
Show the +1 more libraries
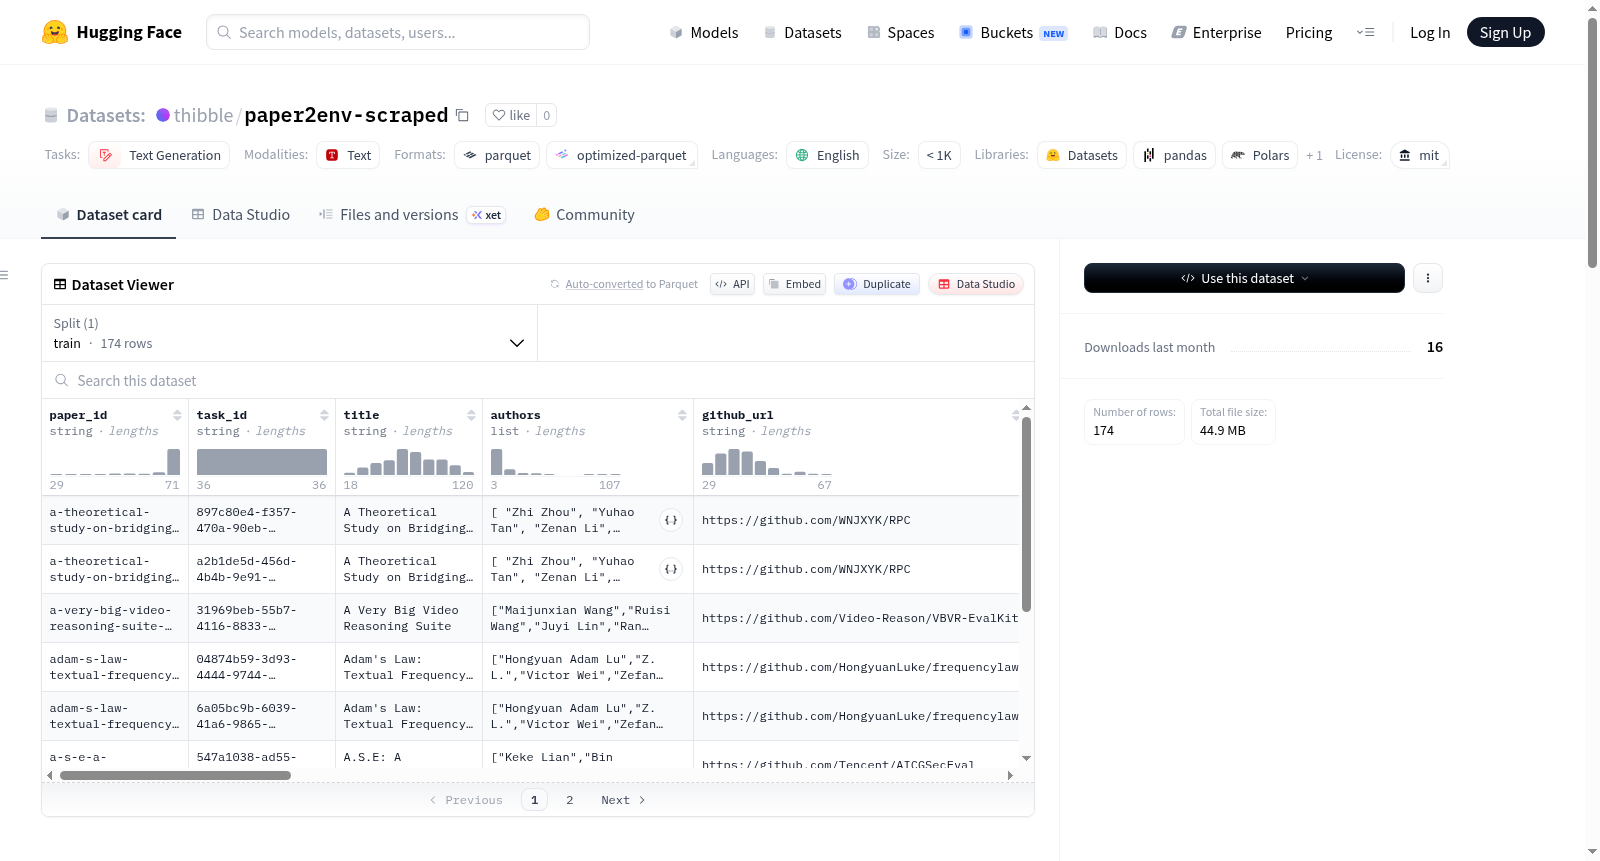pyautogui.click(x=1314, y=155)
